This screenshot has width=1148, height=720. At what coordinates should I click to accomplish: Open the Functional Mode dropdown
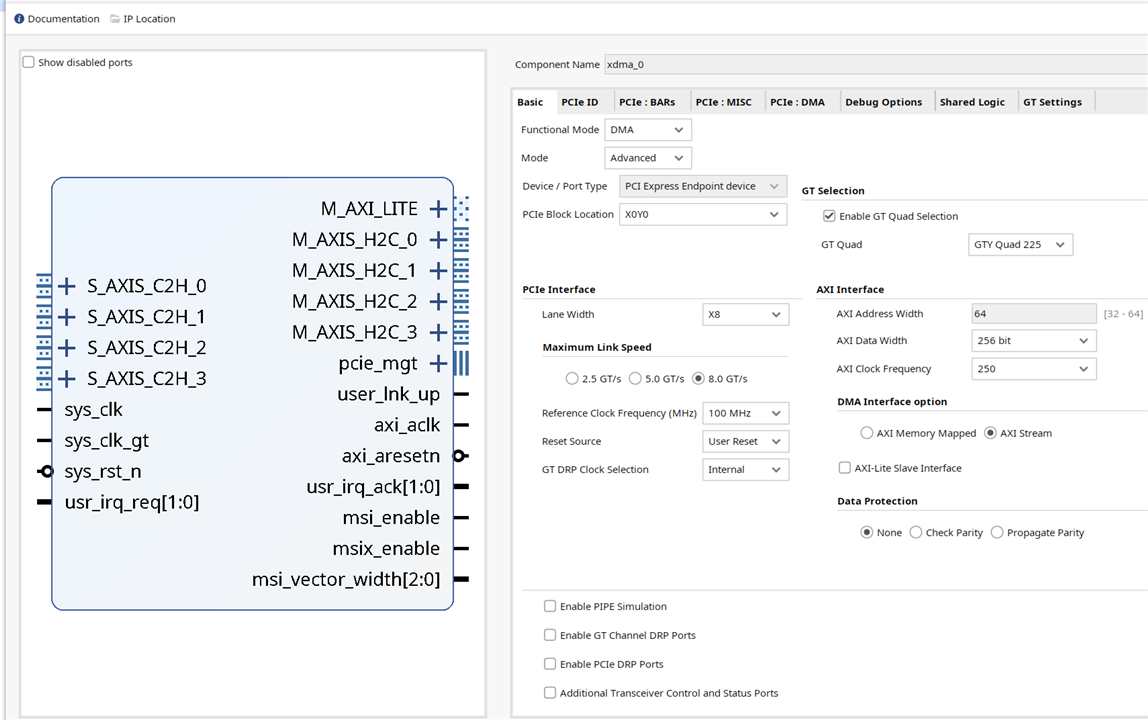[x=648, y=130]
